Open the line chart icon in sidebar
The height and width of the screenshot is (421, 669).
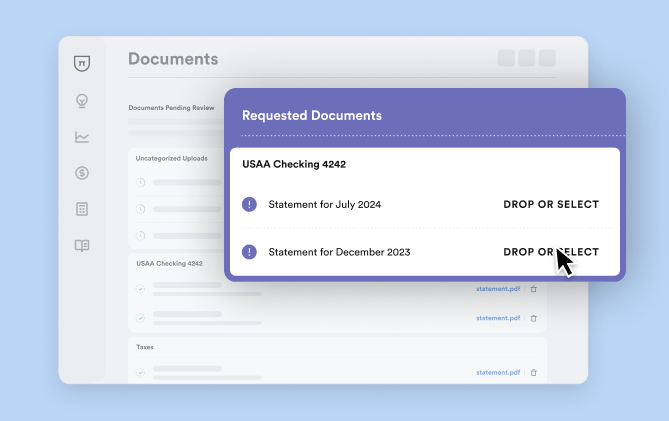82,137
